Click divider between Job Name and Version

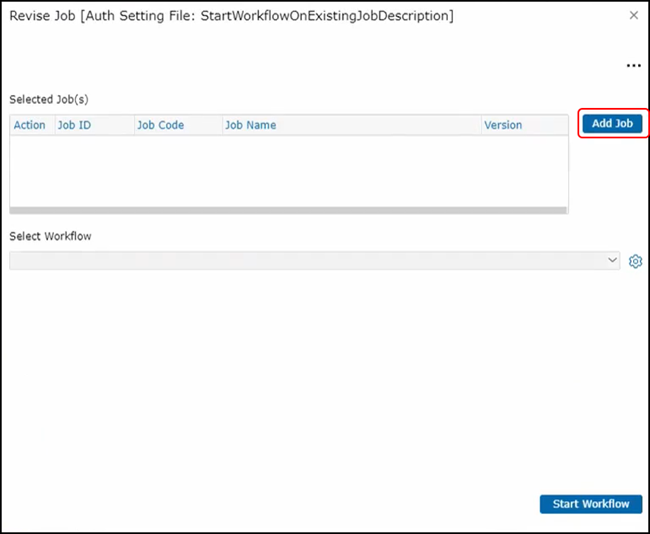click(x=479, y=125)
